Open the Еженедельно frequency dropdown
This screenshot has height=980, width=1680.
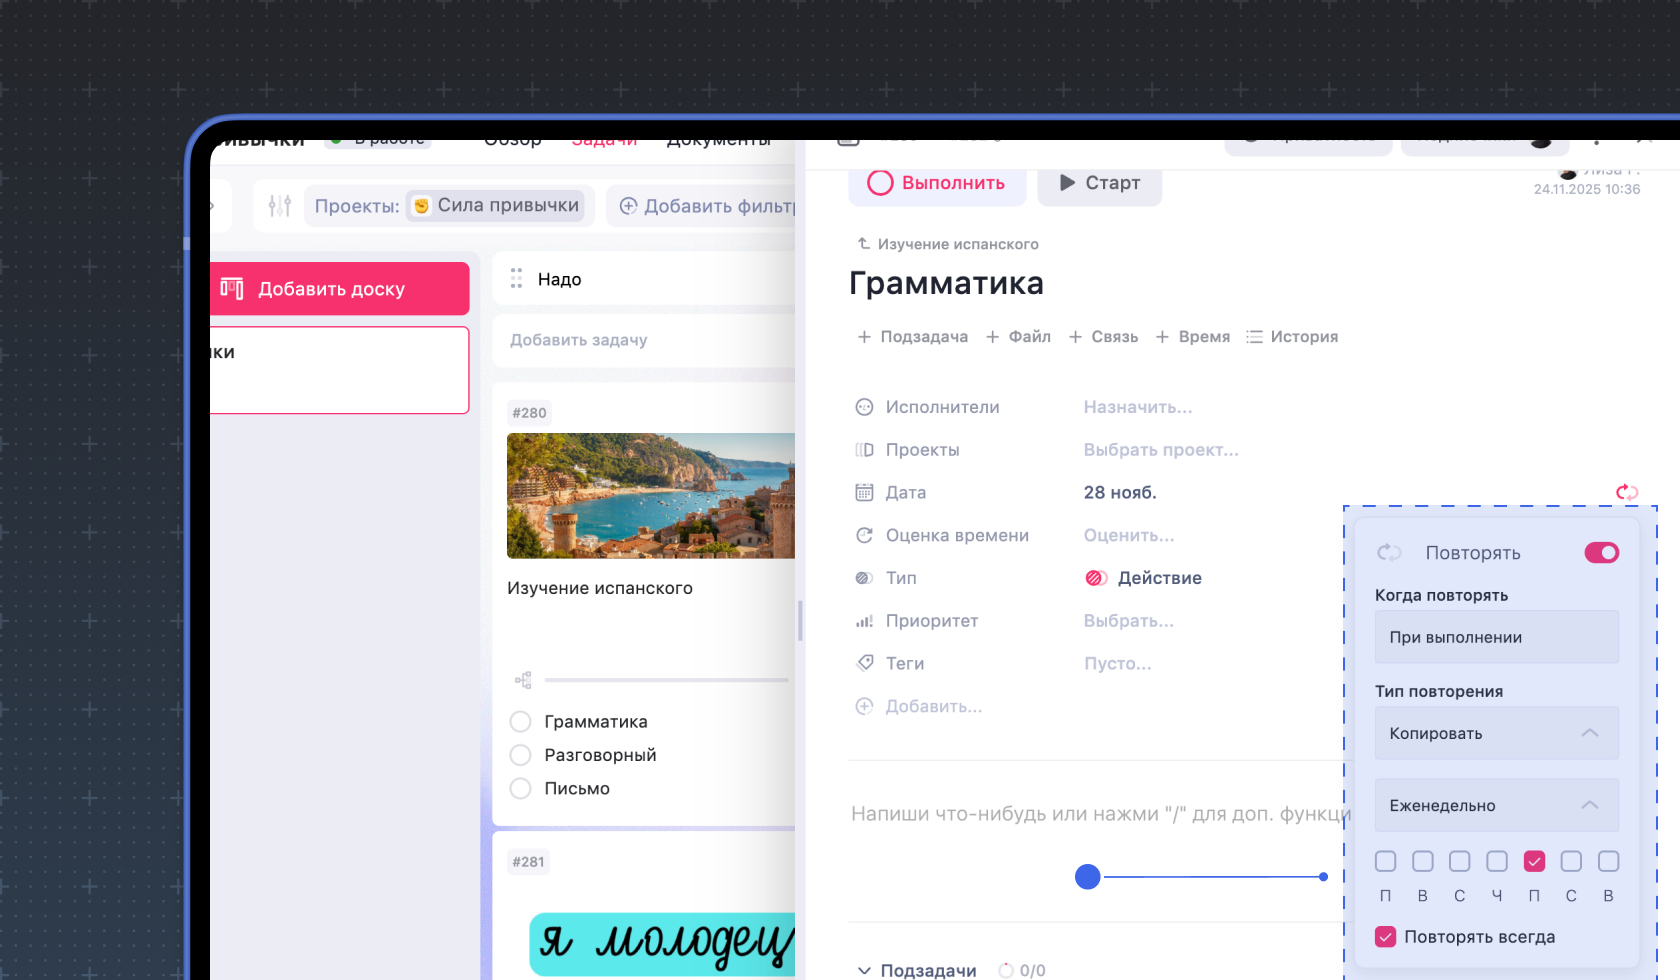click(x=1496, y=805)
